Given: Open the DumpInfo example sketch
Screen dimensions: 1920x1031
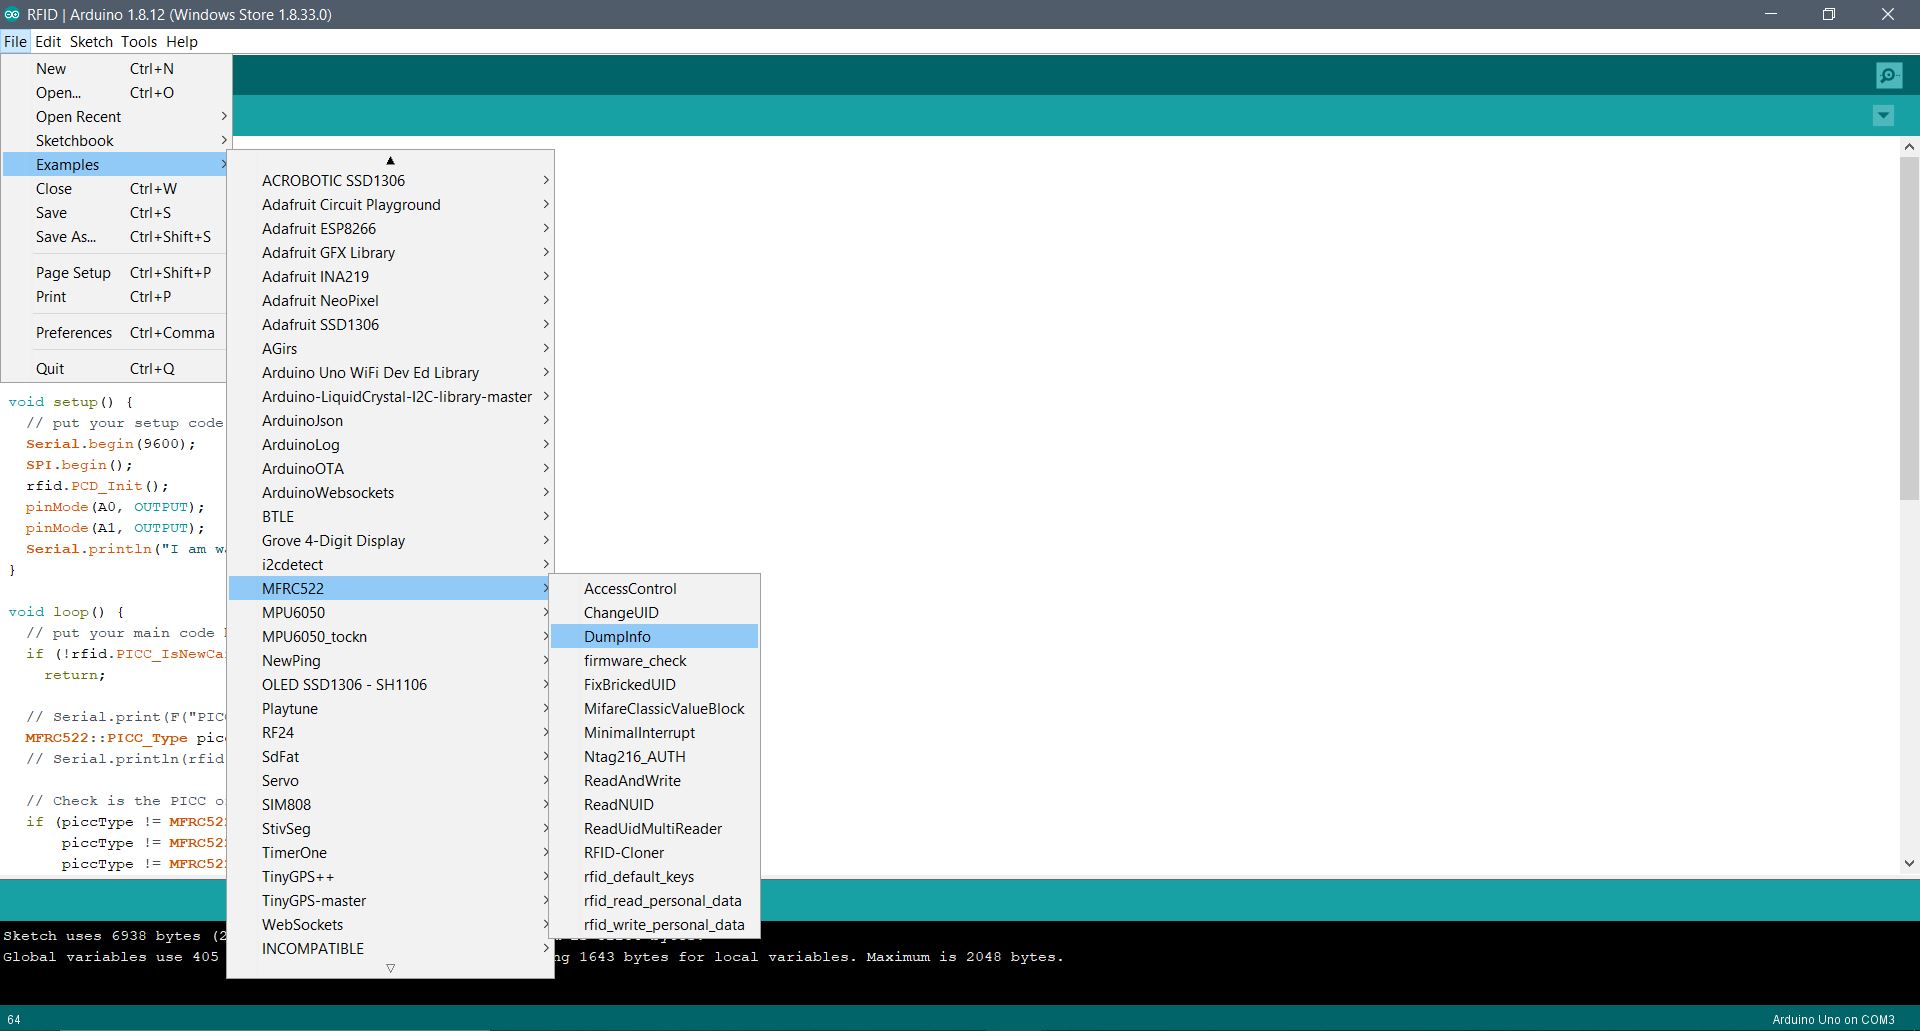Looking at the screenshot, I should 617,637.
